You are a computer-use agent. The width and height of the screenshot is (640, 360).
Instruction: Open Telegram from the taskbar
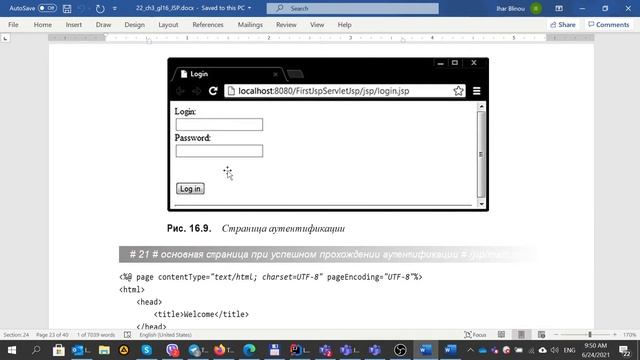click(x=198, y=350)
